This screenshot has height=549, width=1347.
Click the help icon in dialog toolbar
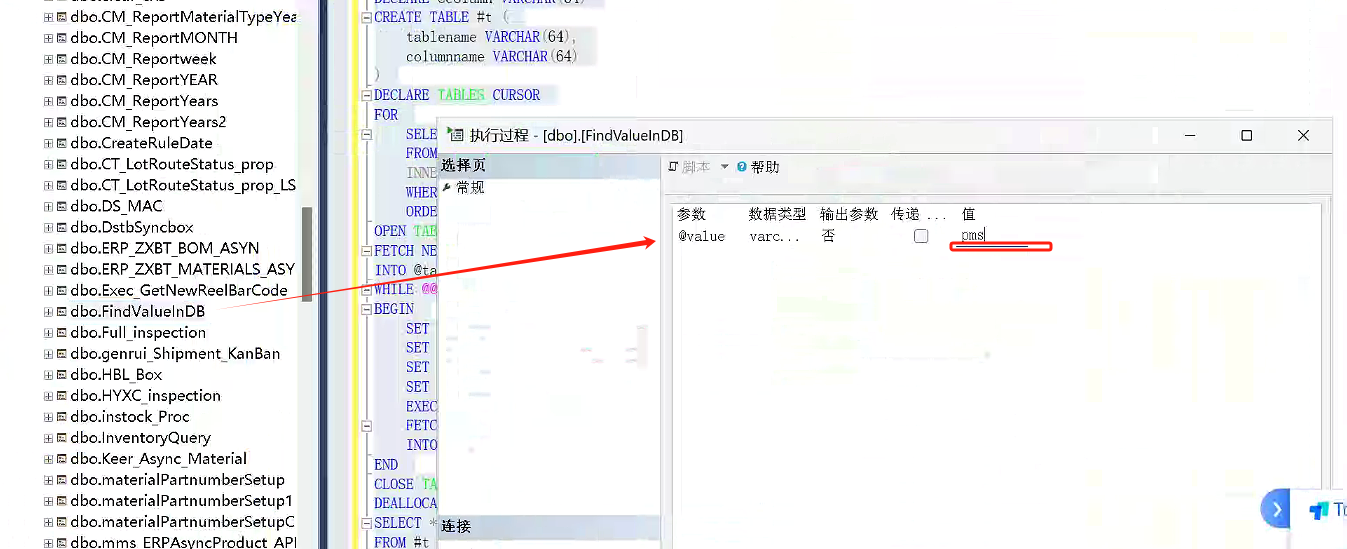(742, 167)
